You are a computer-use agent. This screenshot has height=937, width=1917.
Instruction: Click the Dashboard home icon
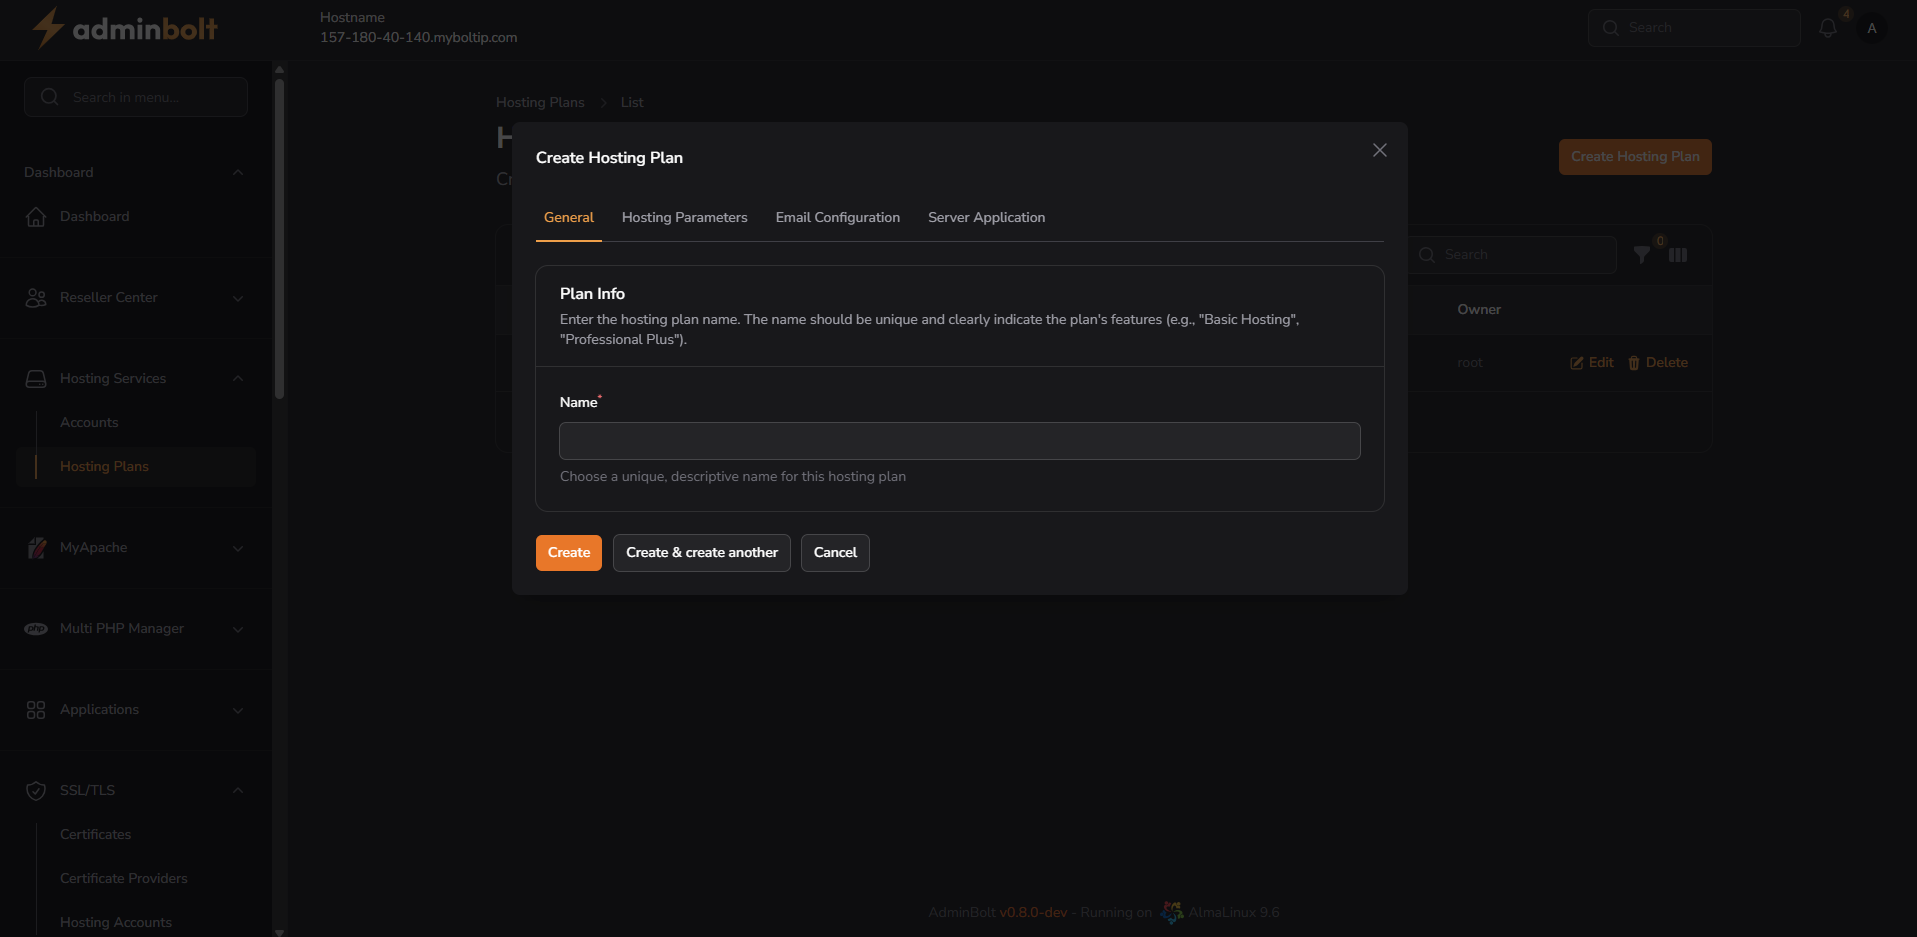[x=36, y=217]
